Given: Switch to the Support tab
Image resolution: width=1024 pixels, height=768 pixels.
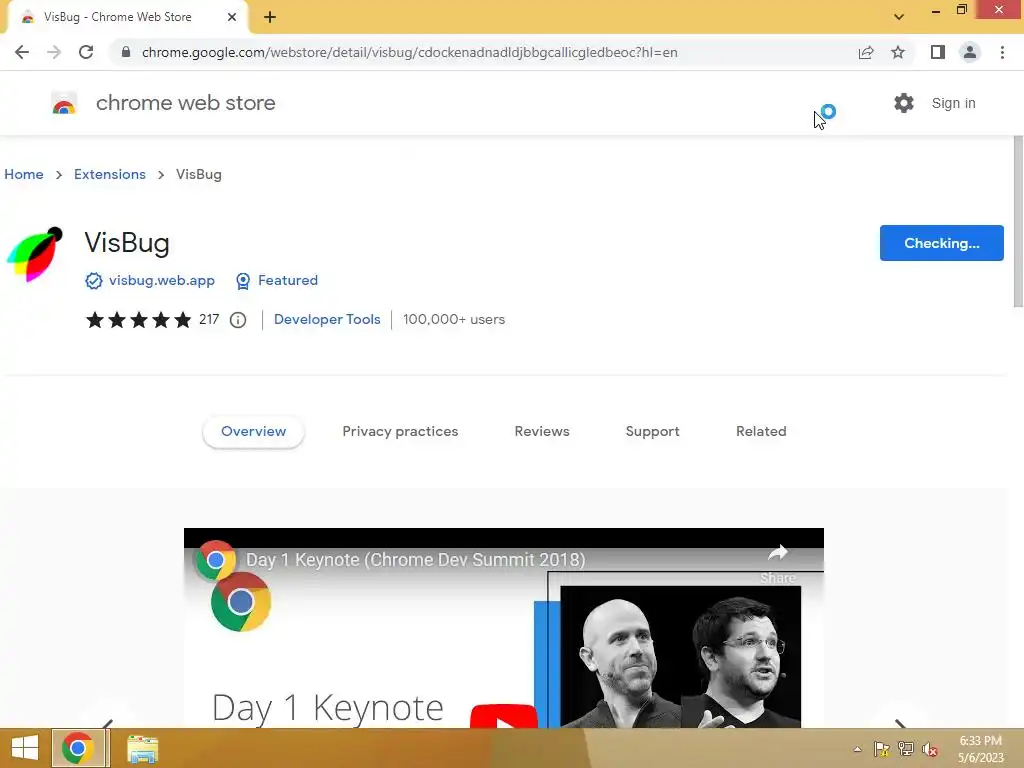Looking at the screenshot, I should tap(652, 432).
